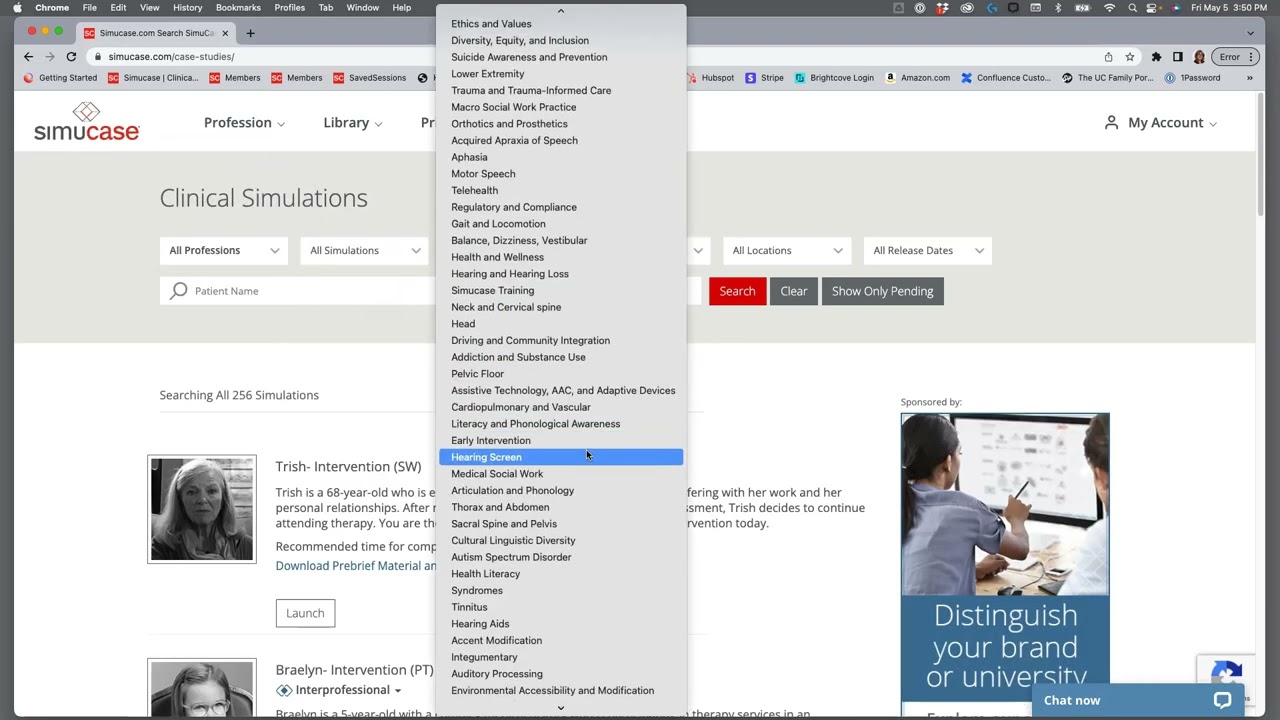1280x720 pixels.
Task: Click the red Search button
Action: 737,291
